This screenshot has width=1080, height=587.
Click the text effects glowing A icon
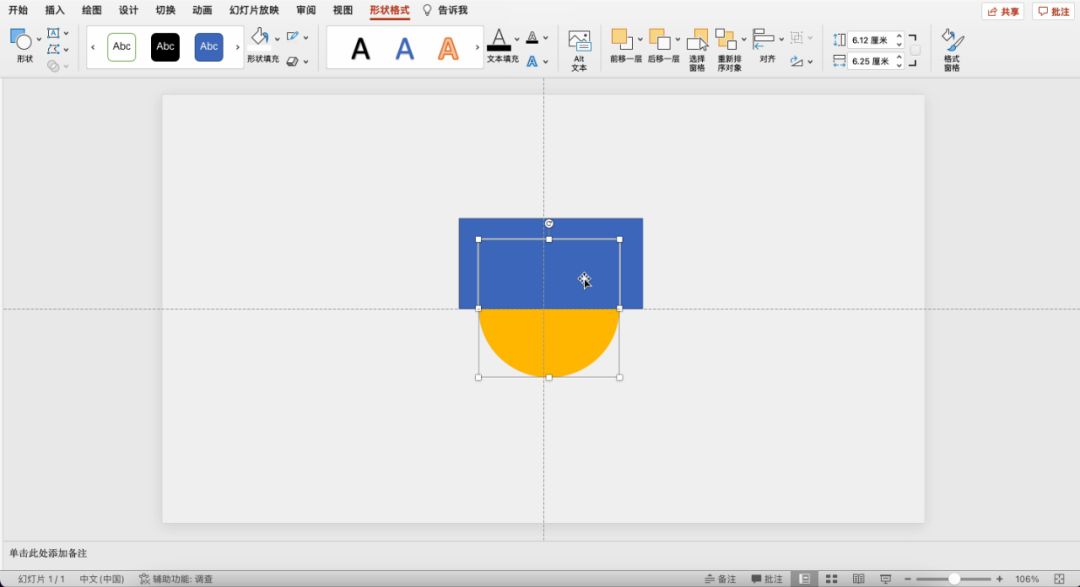(532, 61)
